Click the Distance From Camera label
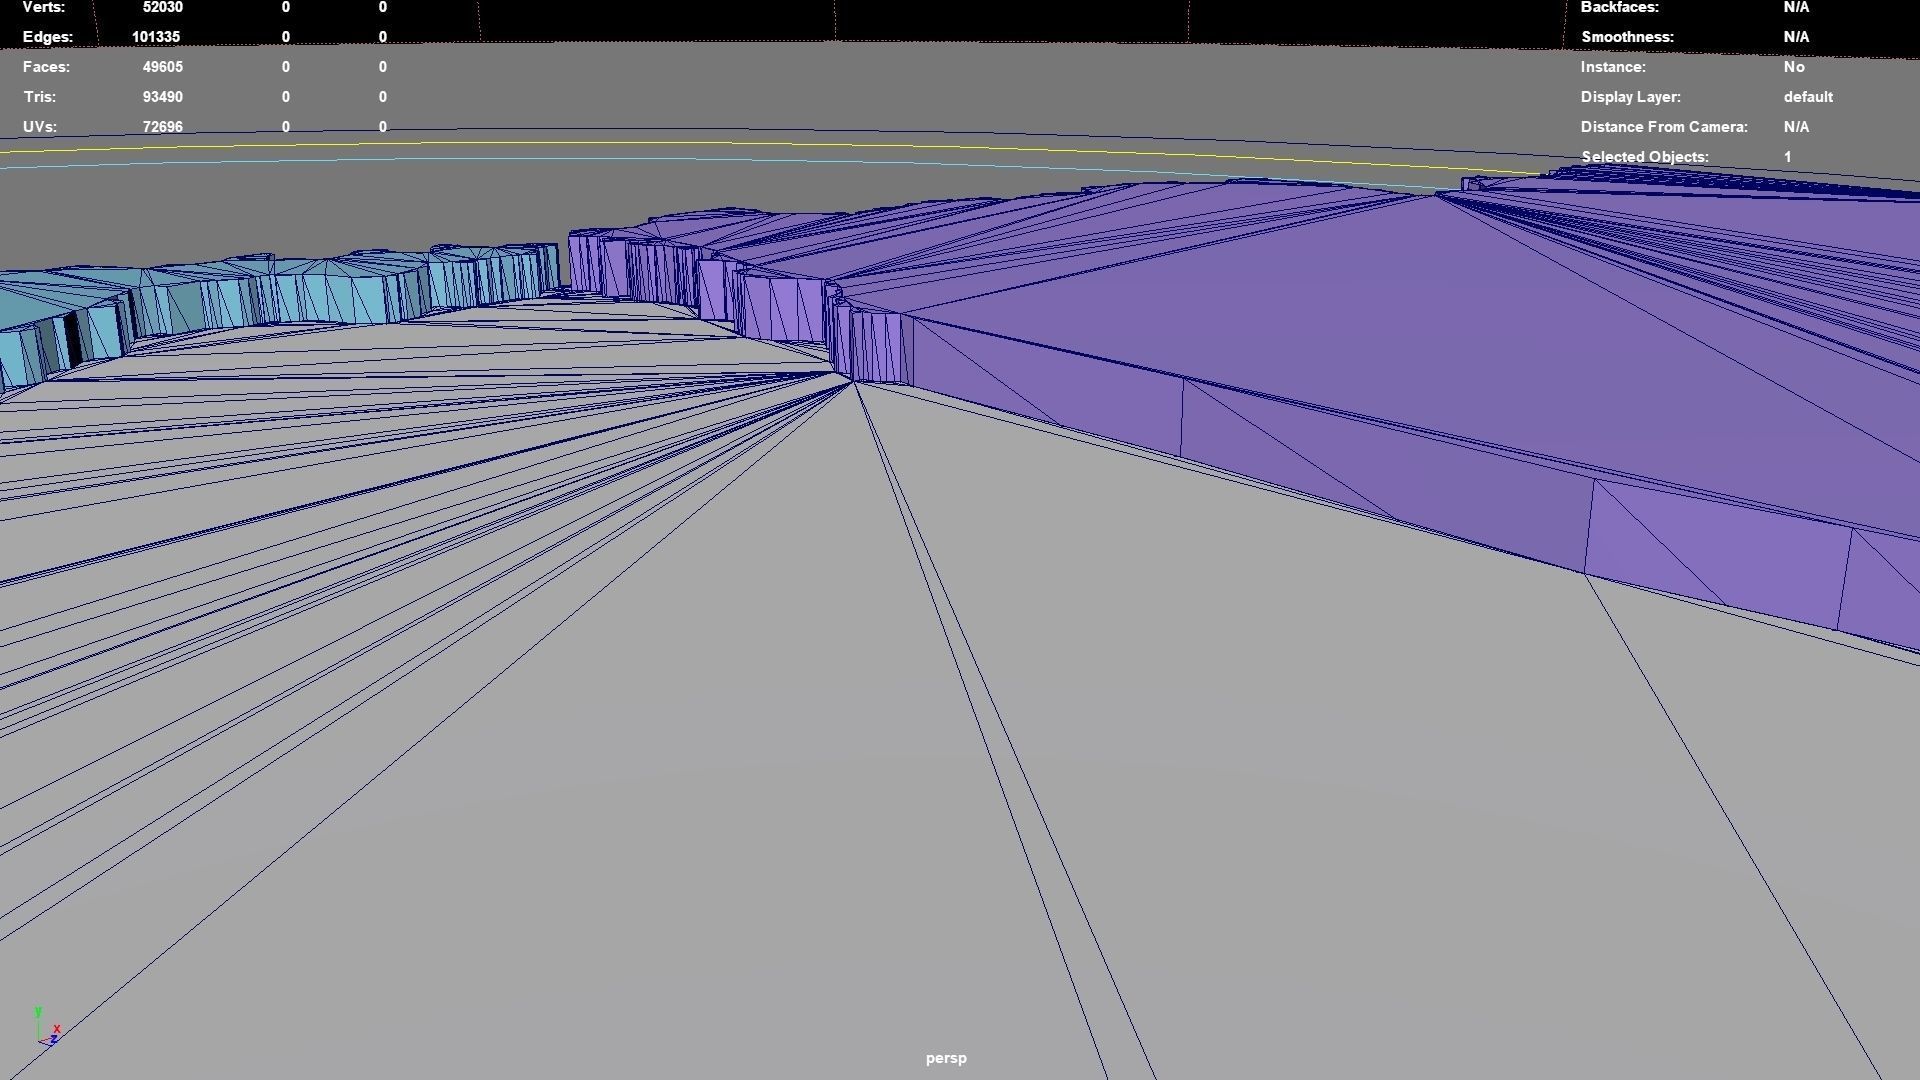The image size is (1920, 1080). [x=1663, y=127]
